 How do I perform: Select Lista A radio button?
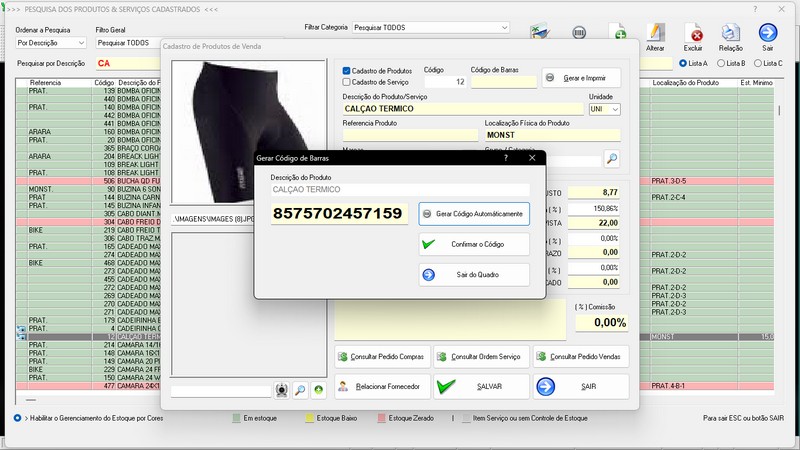point(683,63)
